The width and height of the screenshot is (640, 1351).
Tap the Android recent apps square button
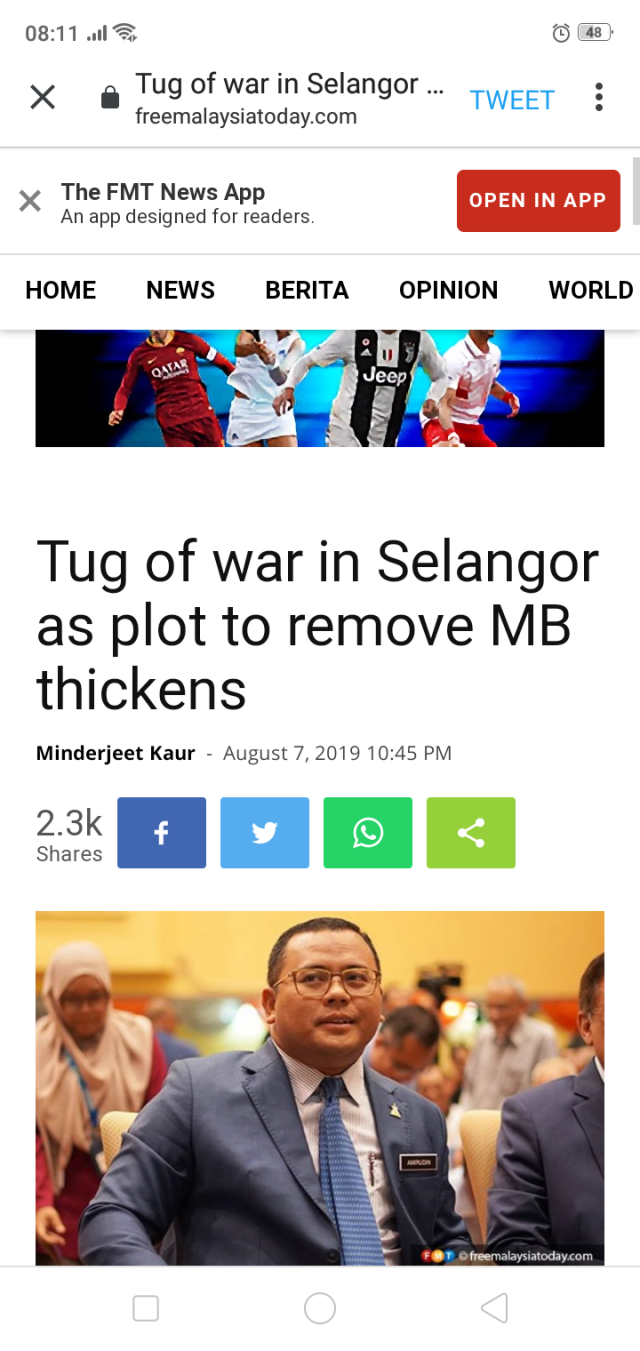point(146,1308)
